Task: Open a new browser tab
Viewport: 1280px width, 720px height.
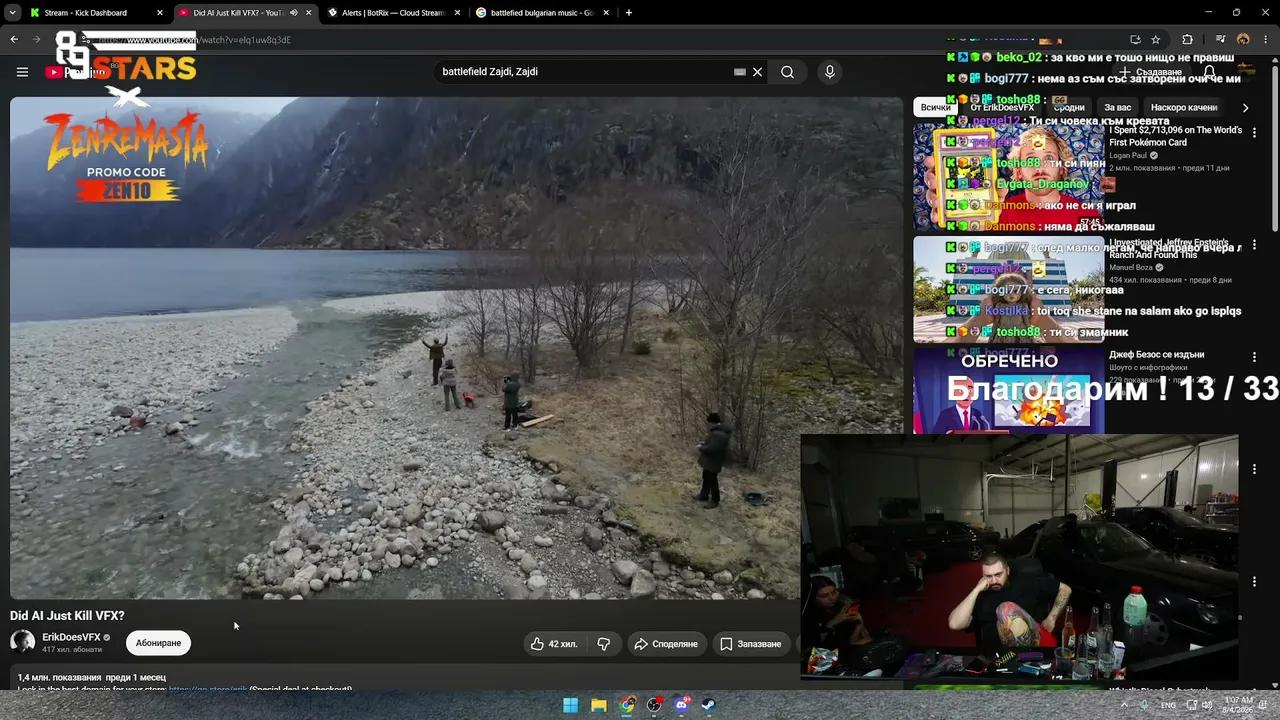Action: tap(629, 13)
